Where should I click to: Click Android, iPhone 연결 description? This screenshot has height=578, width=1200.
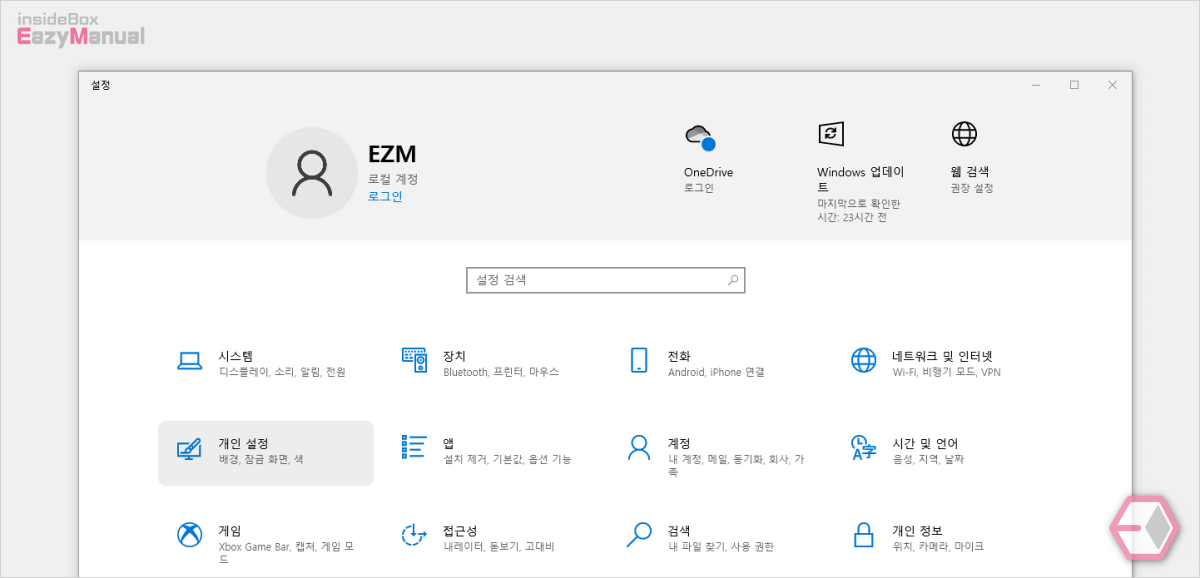pyautogui.click(x=716, y=372)
